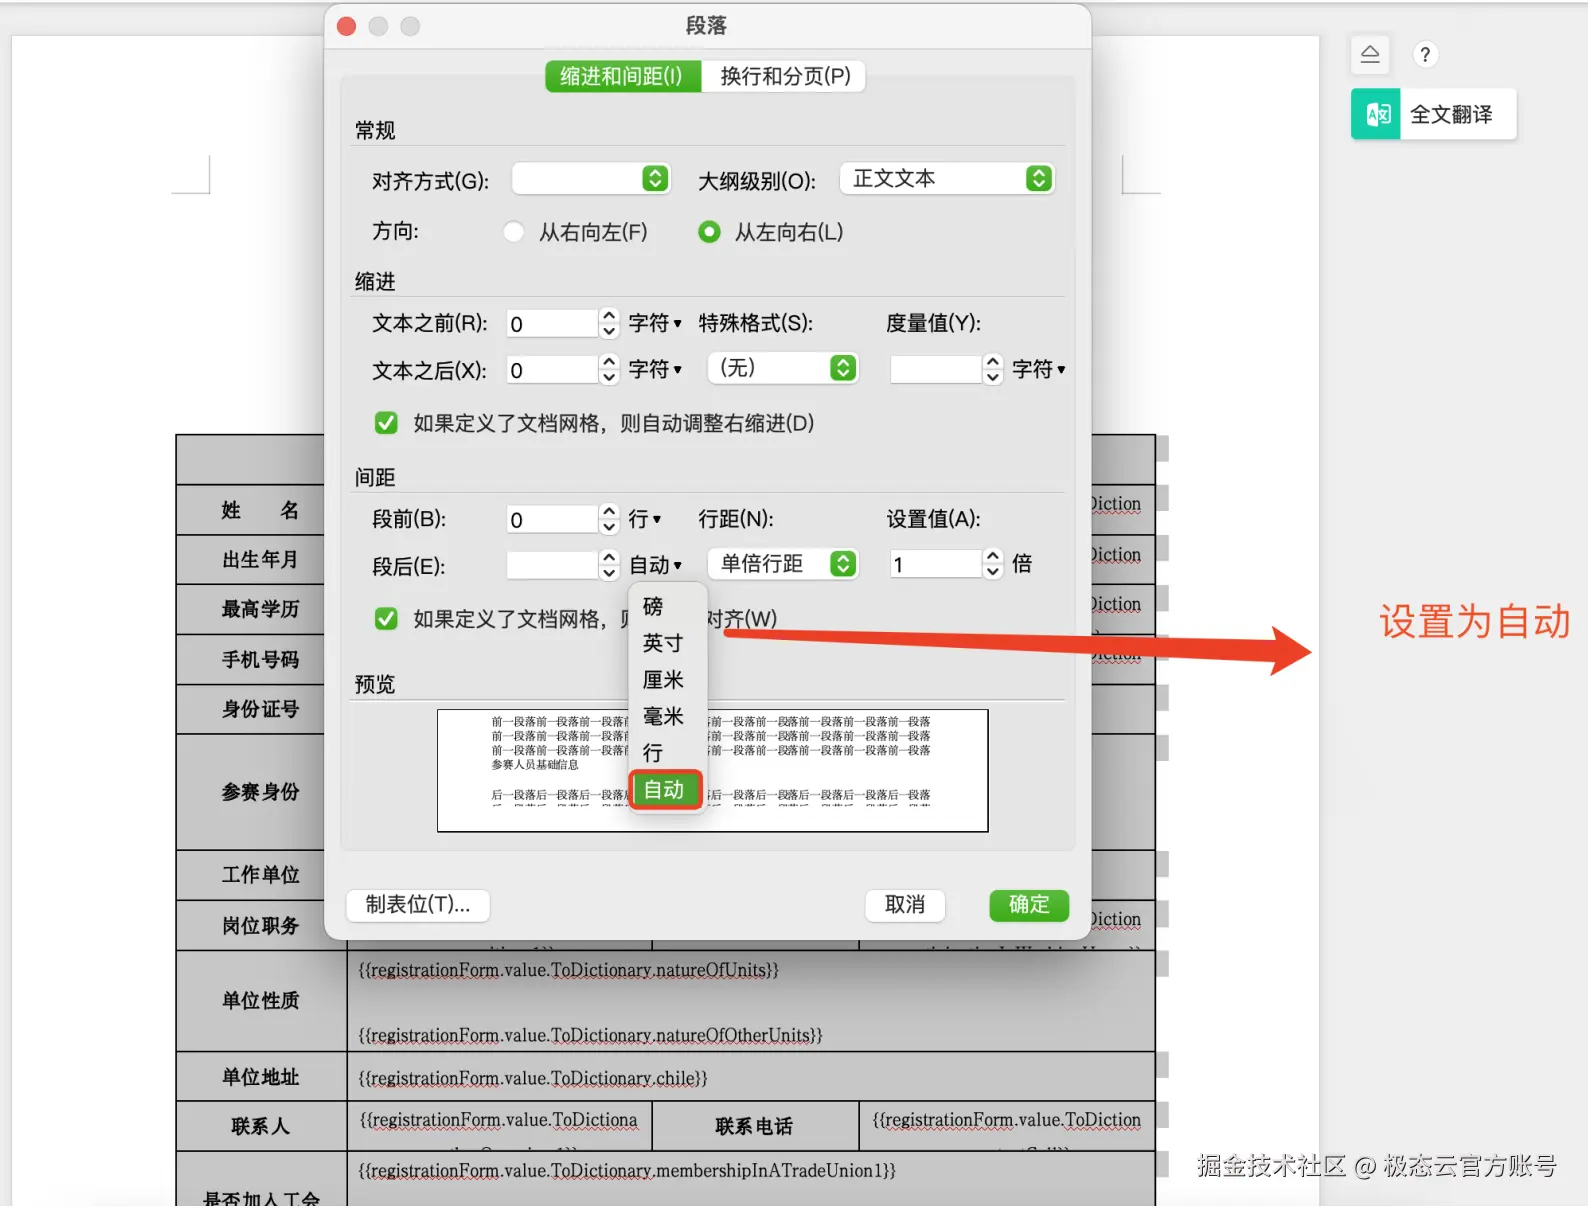Click the 全文翻译 button
This screenshot has height=1210, width=1588.
(1434, 114)
